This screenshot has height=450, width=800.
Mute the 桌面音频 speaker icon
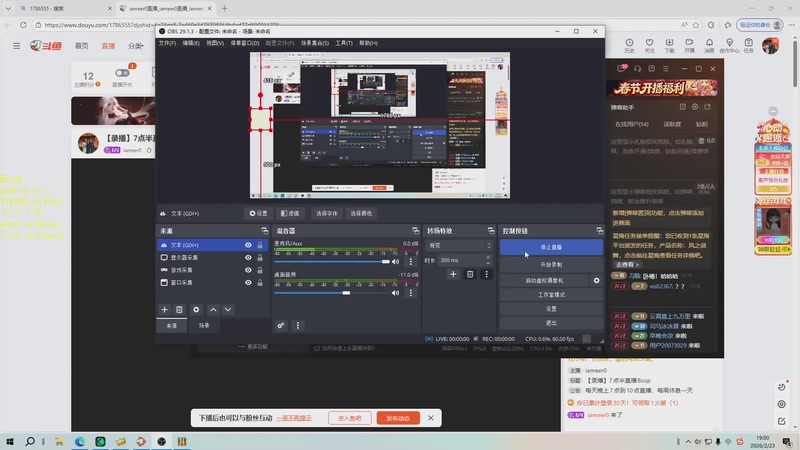[x=395, y=293]
